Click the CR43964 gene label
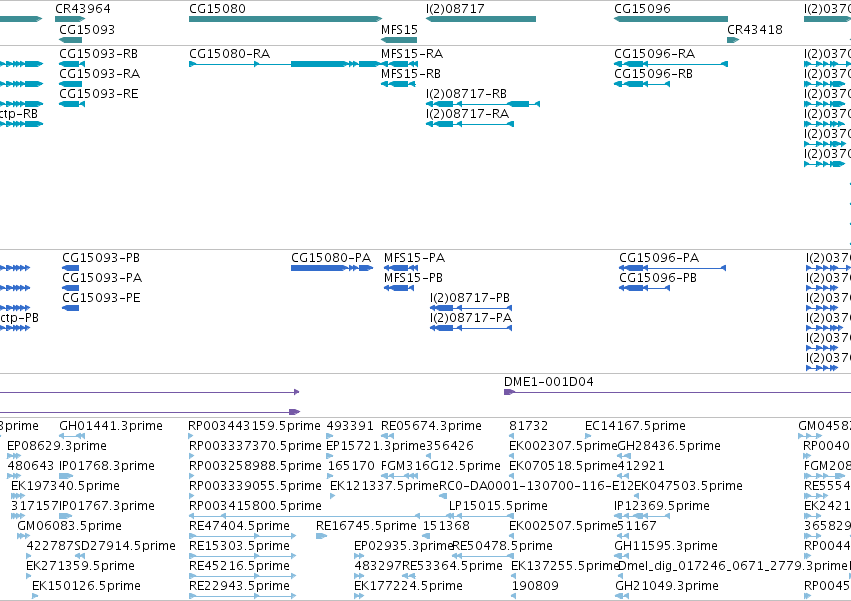Viewport: 851px width, 601px height. click(82, 9)
